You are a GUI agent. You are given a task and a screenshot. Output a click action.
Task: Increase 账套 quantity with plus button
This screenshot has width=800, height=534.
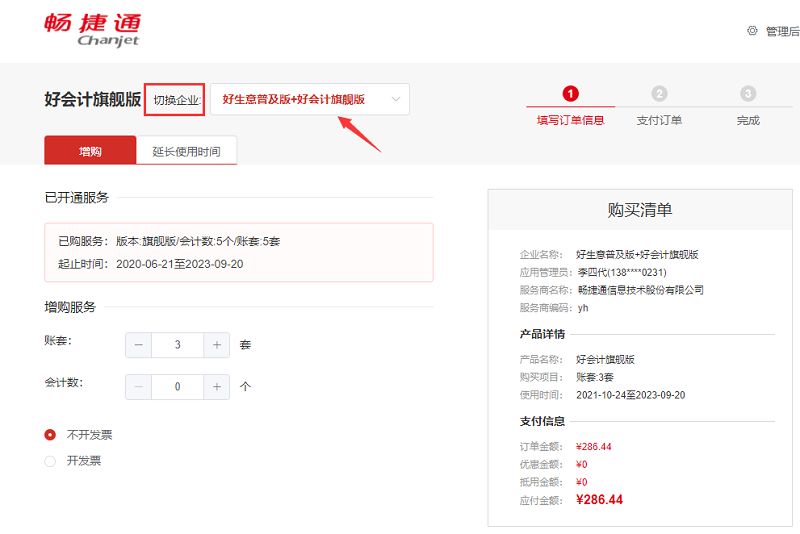(217, 345)
